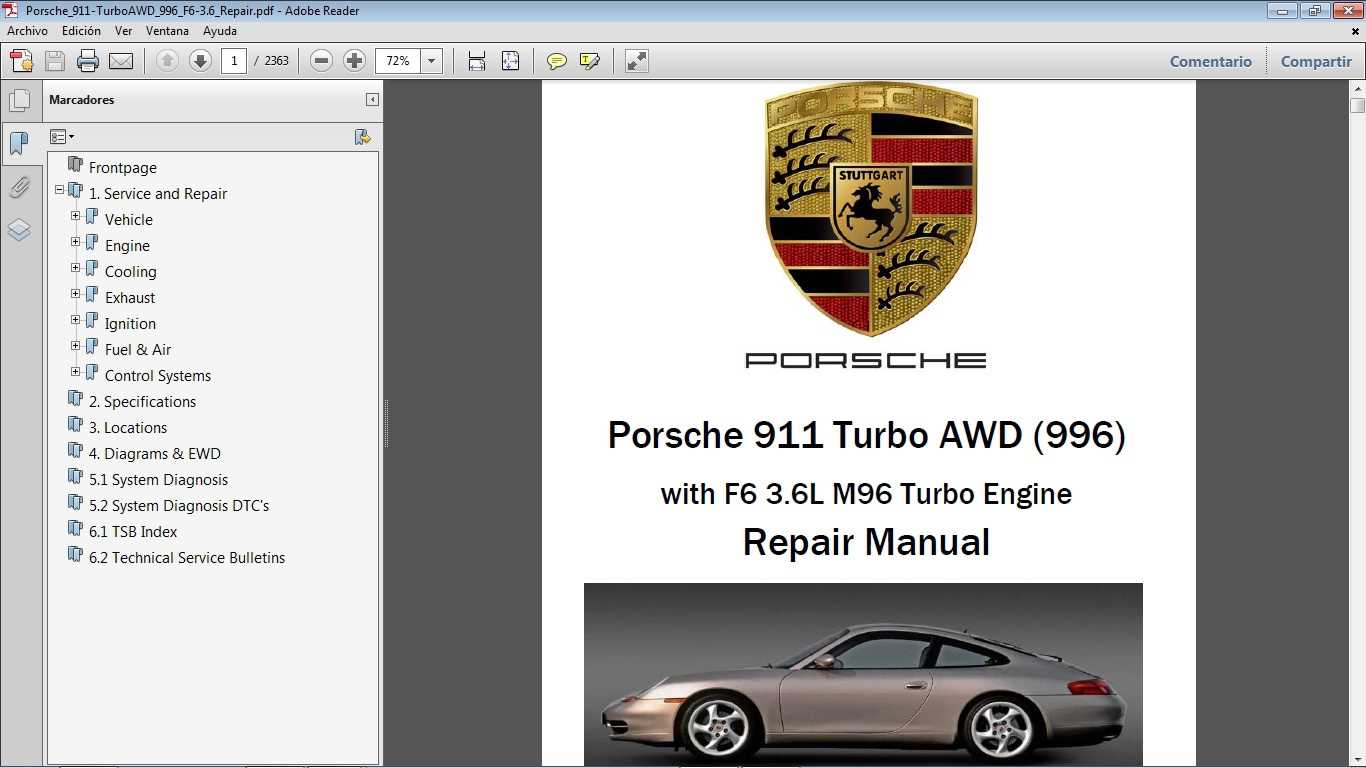
Task: Open the Ver menu
Action: point(123,31)
